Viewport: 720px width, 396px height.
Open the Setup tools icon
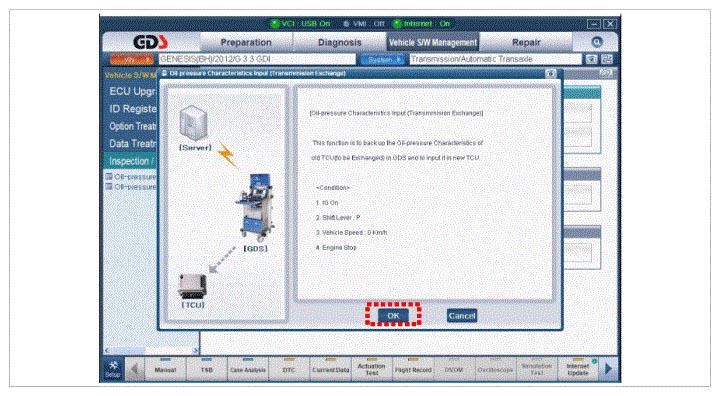click(112, 369)
